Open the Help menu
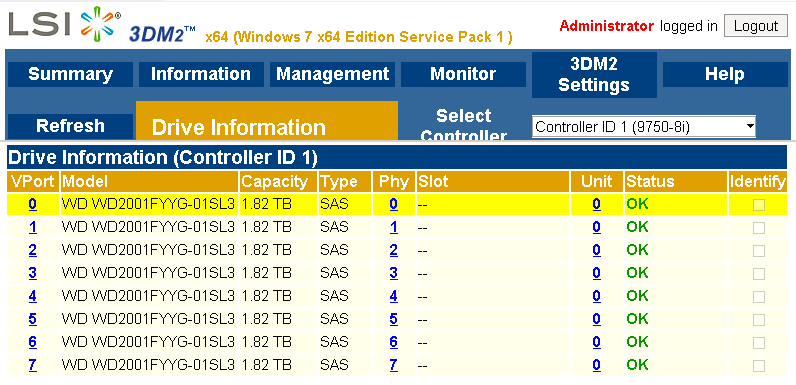The width and height of the screenshot is (796, 385). [x=725, y=74]
